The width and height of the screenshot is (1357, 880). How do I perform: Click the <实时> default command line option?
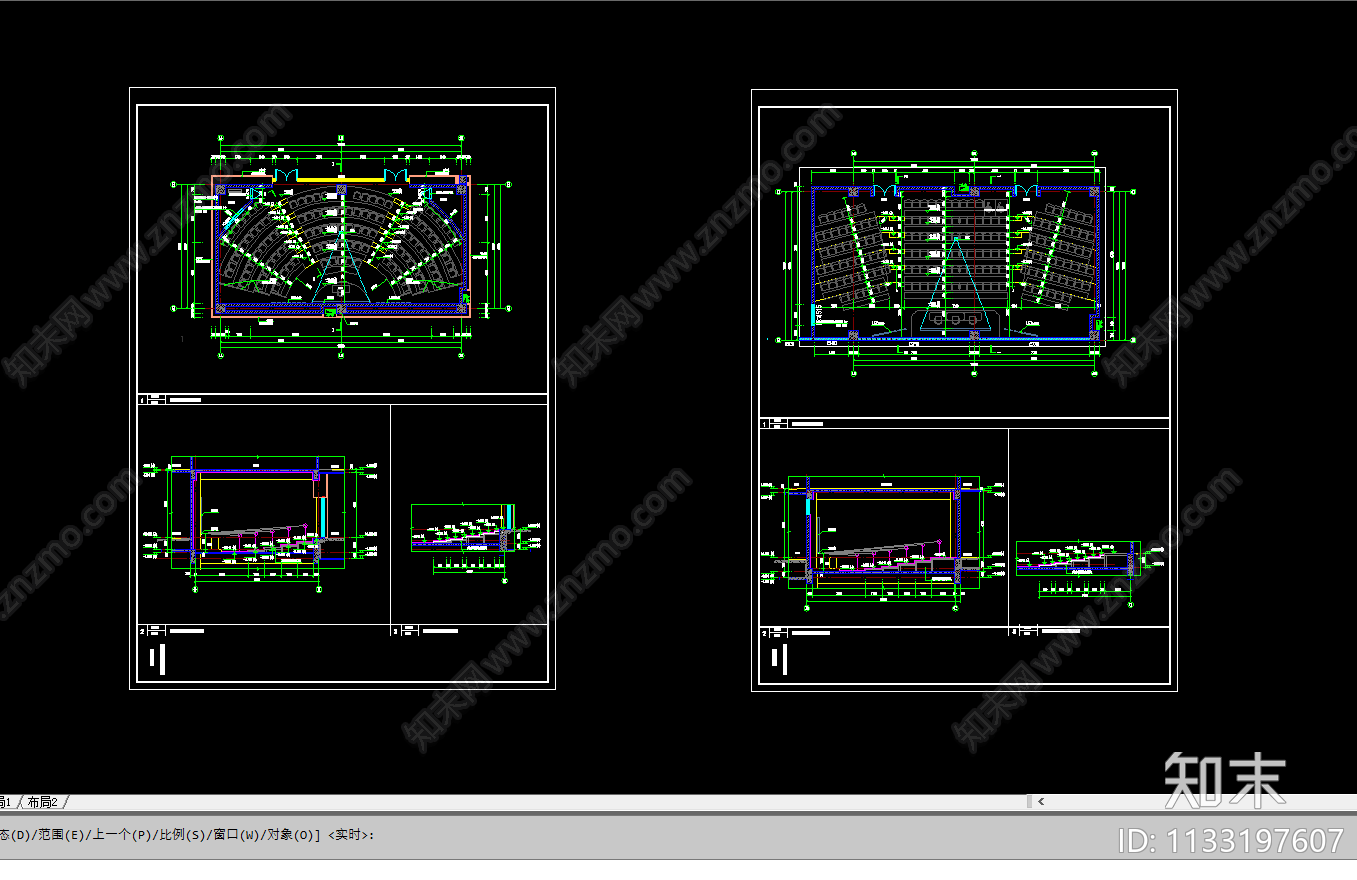click(x=349, y=834)
